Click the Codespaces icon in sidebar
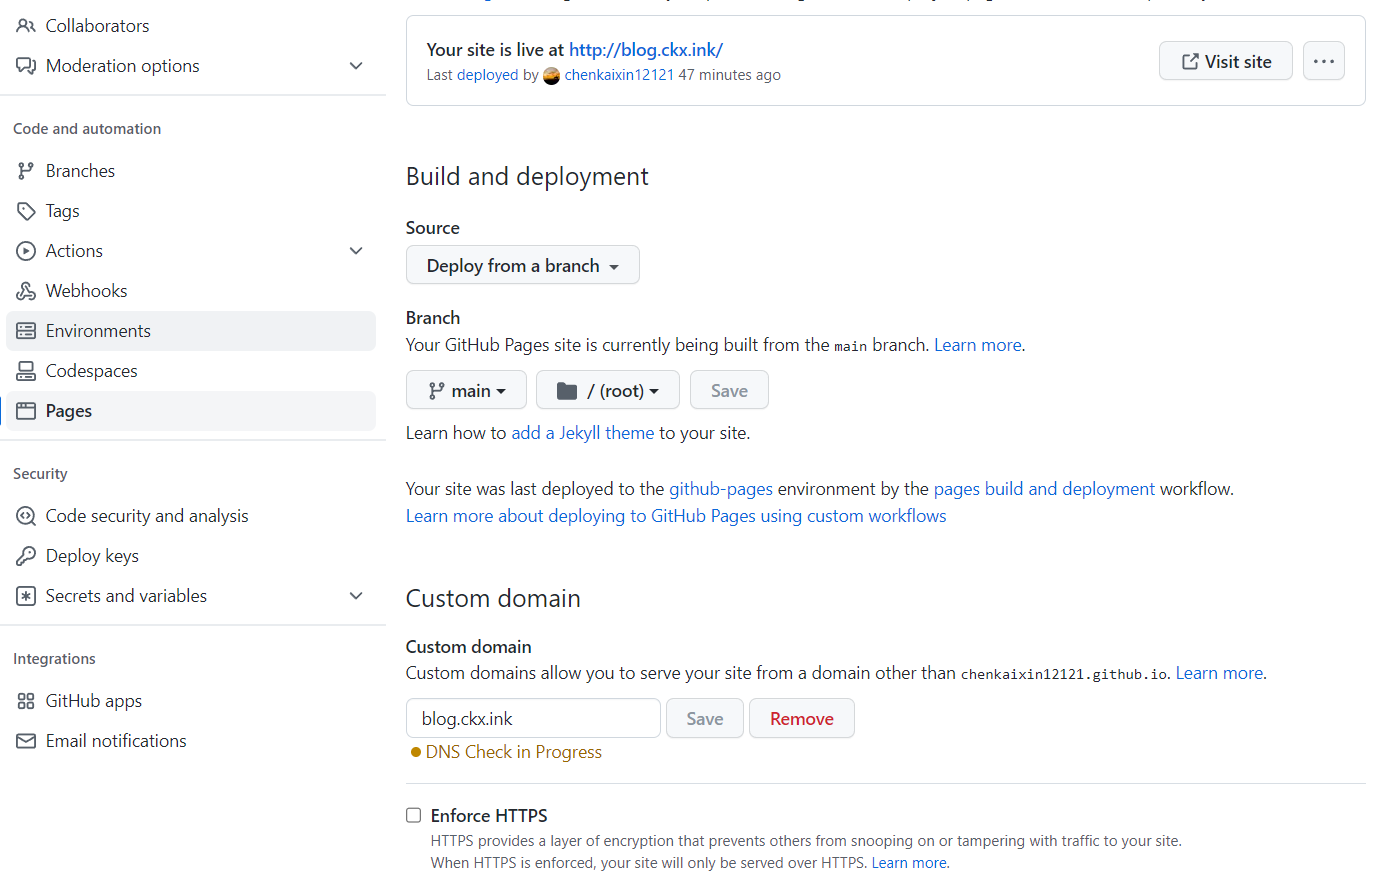The image size is (1377, 879). (x=26, y=371)
